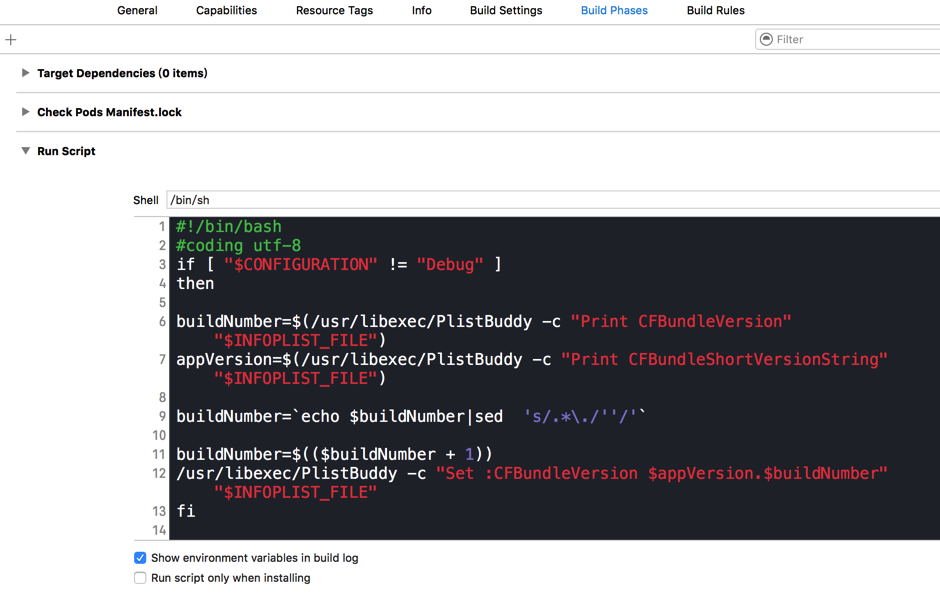Click the sed expression on line 9
Image resolution: width=940 pixels, height=596 pixels.
point(580,416)
